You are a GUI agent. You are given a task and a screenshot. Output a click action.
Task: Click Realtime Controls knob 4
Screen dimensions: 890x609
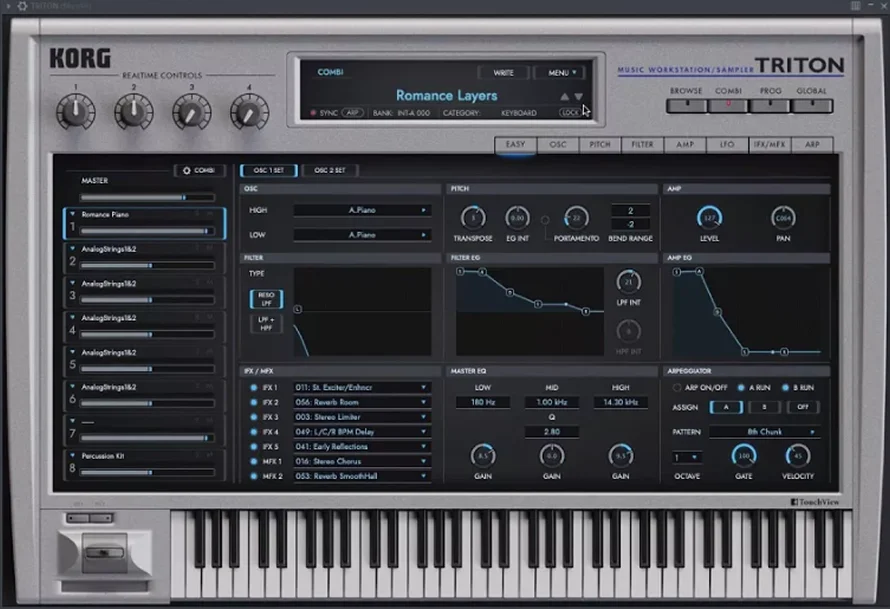point(249,111)
